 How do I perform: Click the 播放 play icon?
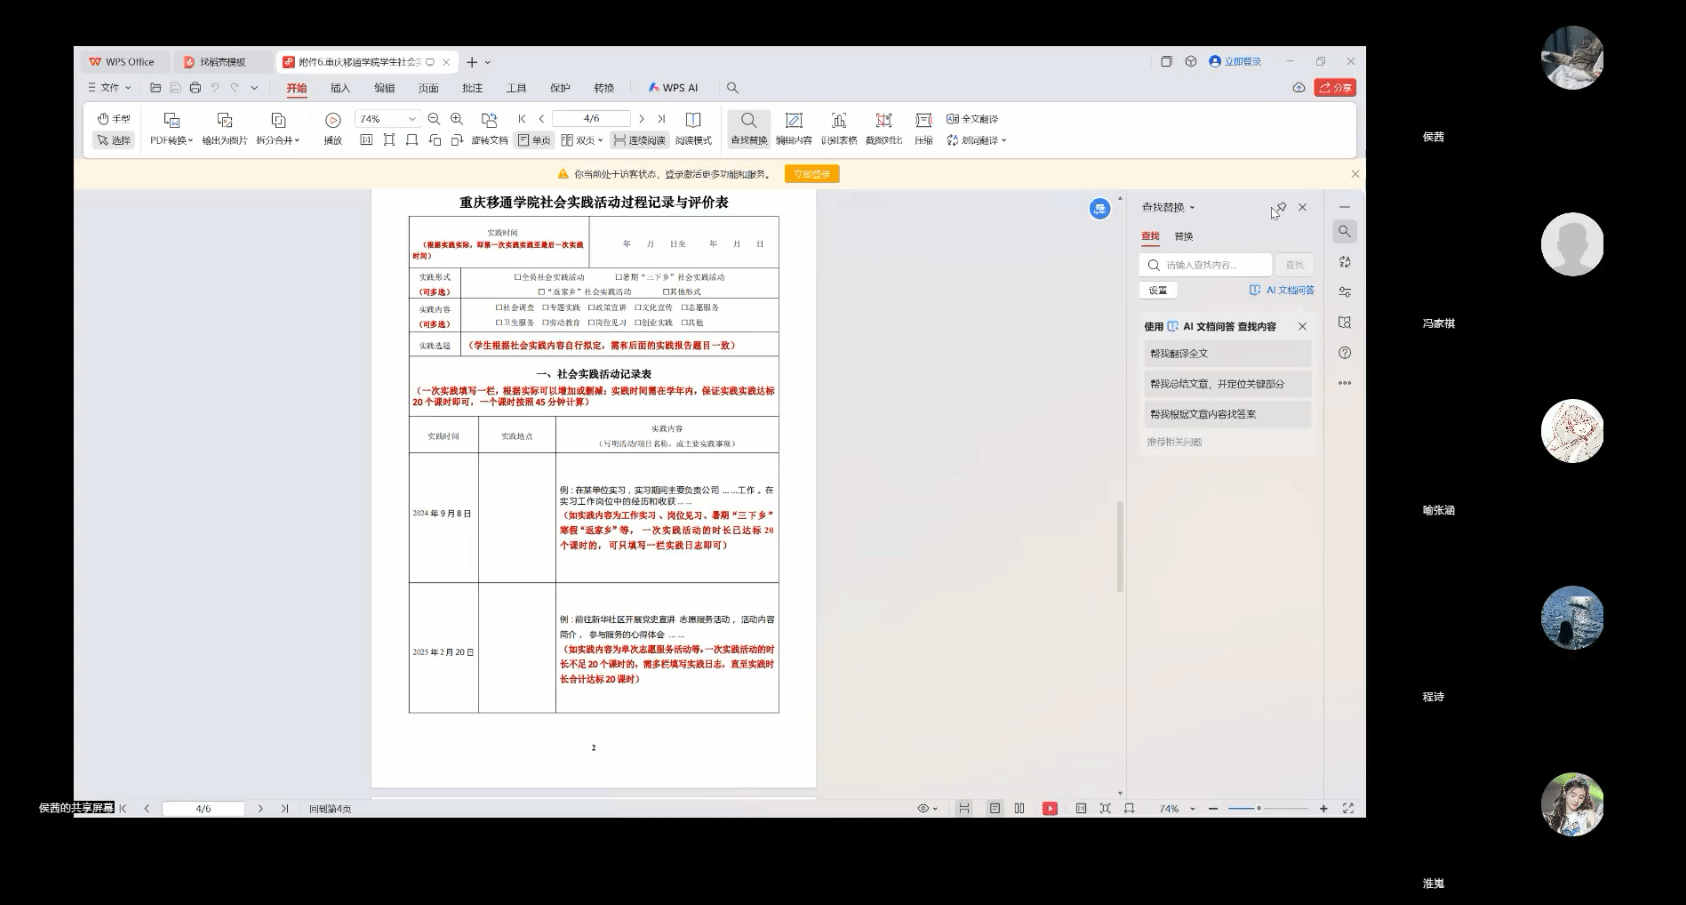(333, 121)
